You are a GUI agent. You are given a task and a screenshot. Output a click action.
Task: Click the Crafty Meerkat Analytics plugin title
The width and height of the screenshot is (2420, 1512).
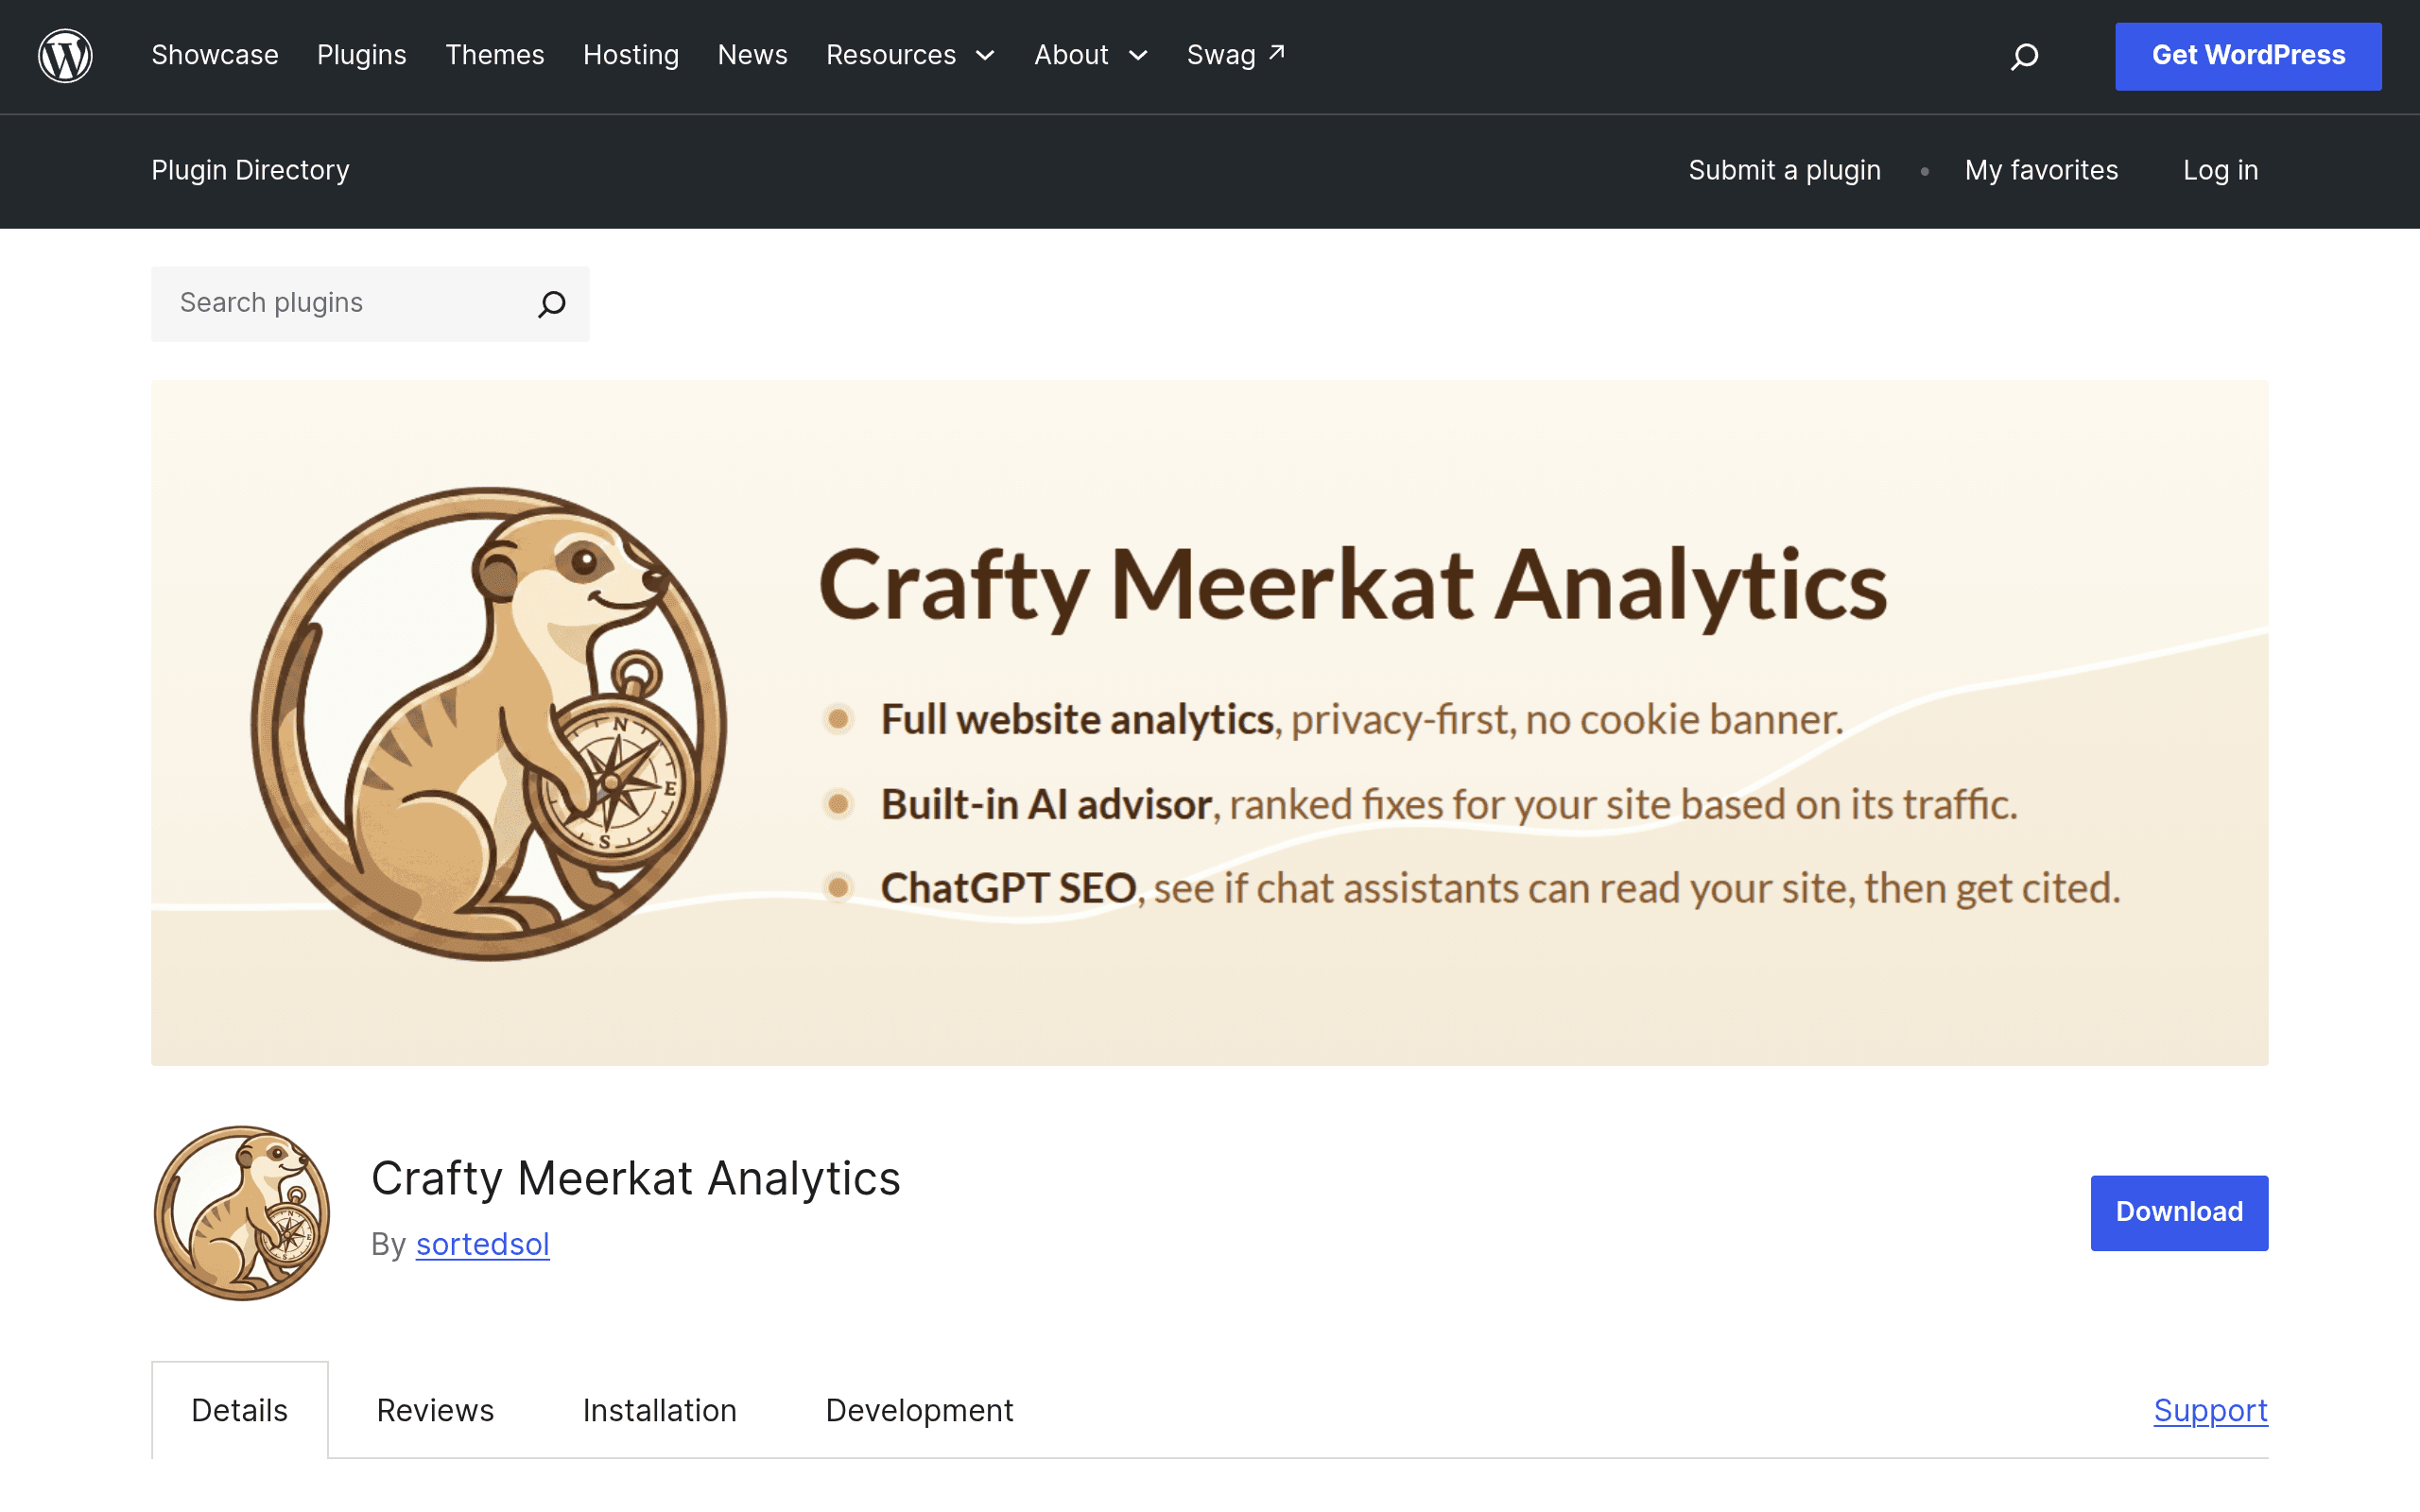[636, 1178]
